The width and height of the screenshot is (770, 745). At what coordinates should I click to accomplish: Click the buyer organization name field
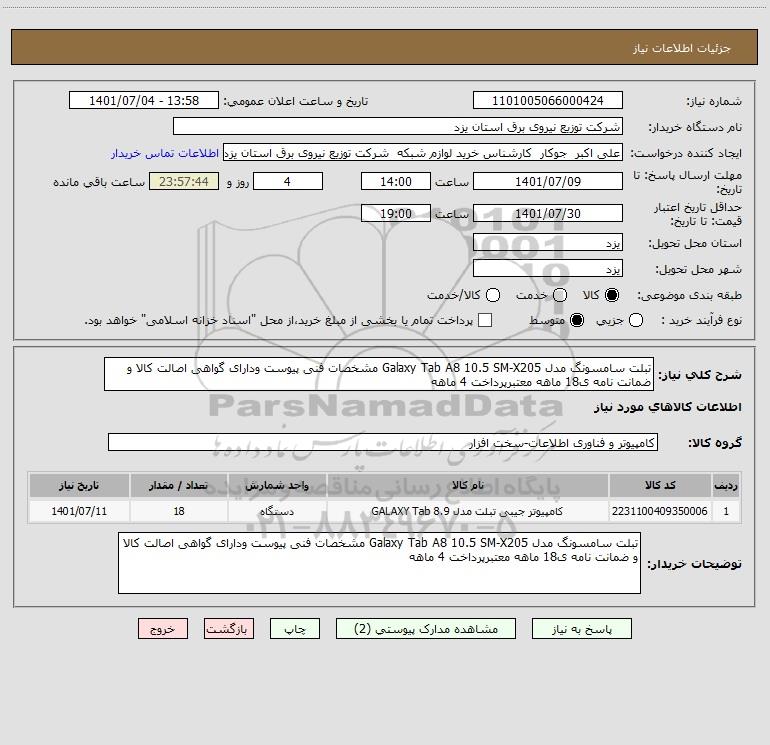(x=398, y=126)
